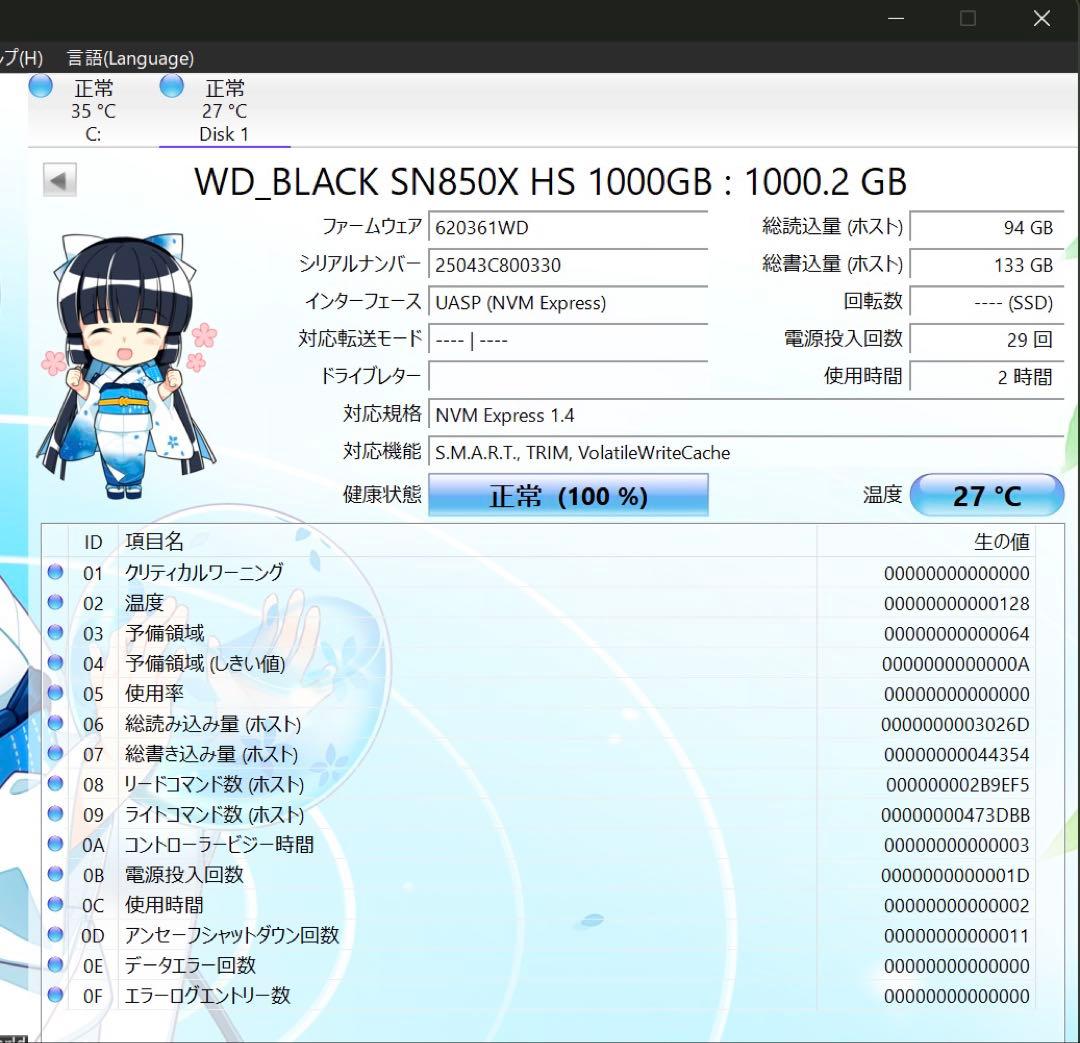Click status dot for 0C 使用時間 row

(x=56, y=904)
